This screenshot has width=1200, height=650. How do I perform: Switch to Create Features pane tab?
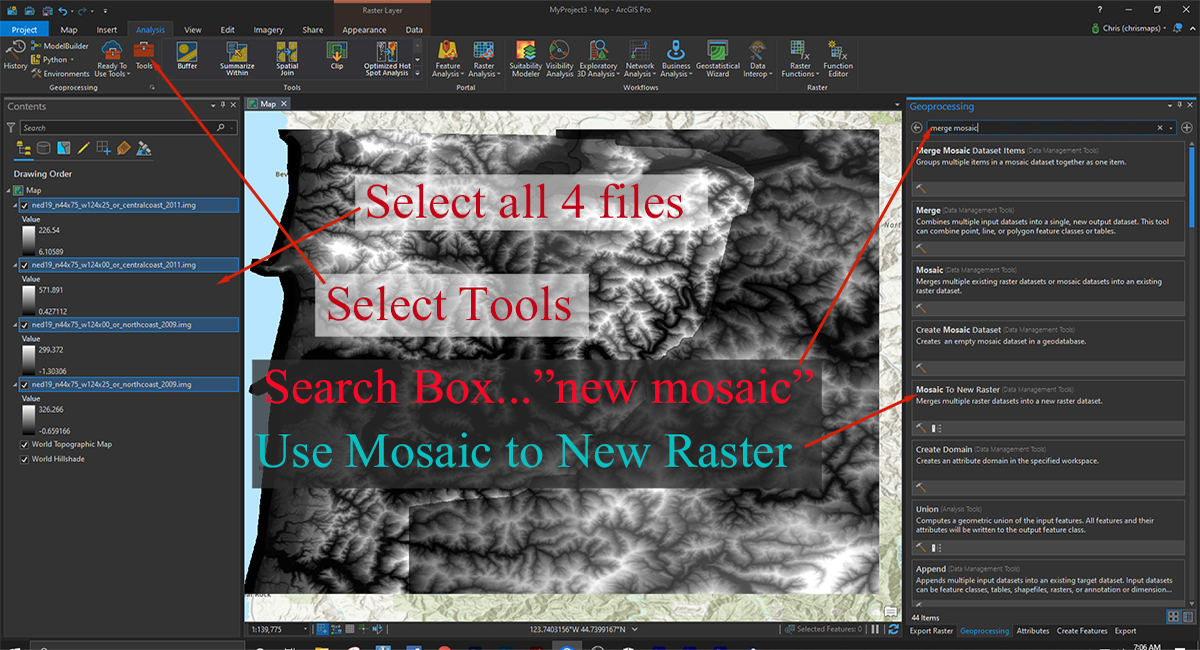pyautogui.click(x=1082, y=631)
